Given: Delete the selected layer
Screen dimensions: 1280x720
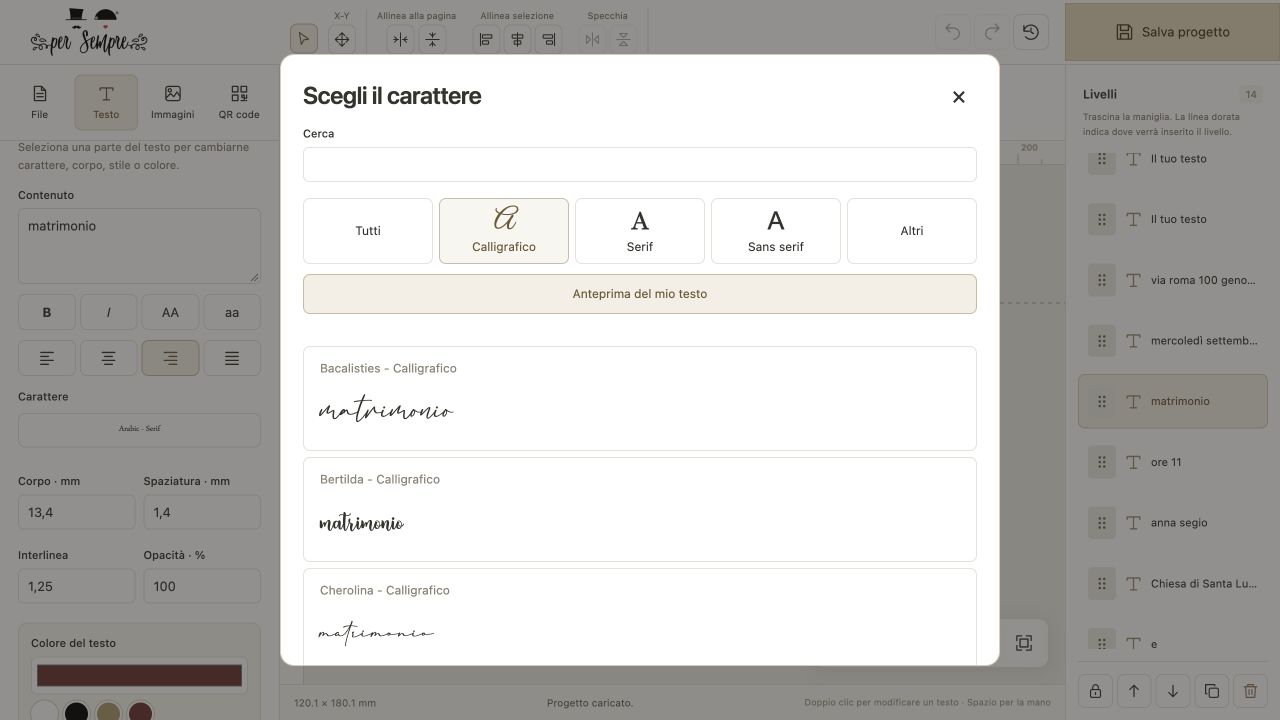Looking at the screenshot, I should 1250,691.
